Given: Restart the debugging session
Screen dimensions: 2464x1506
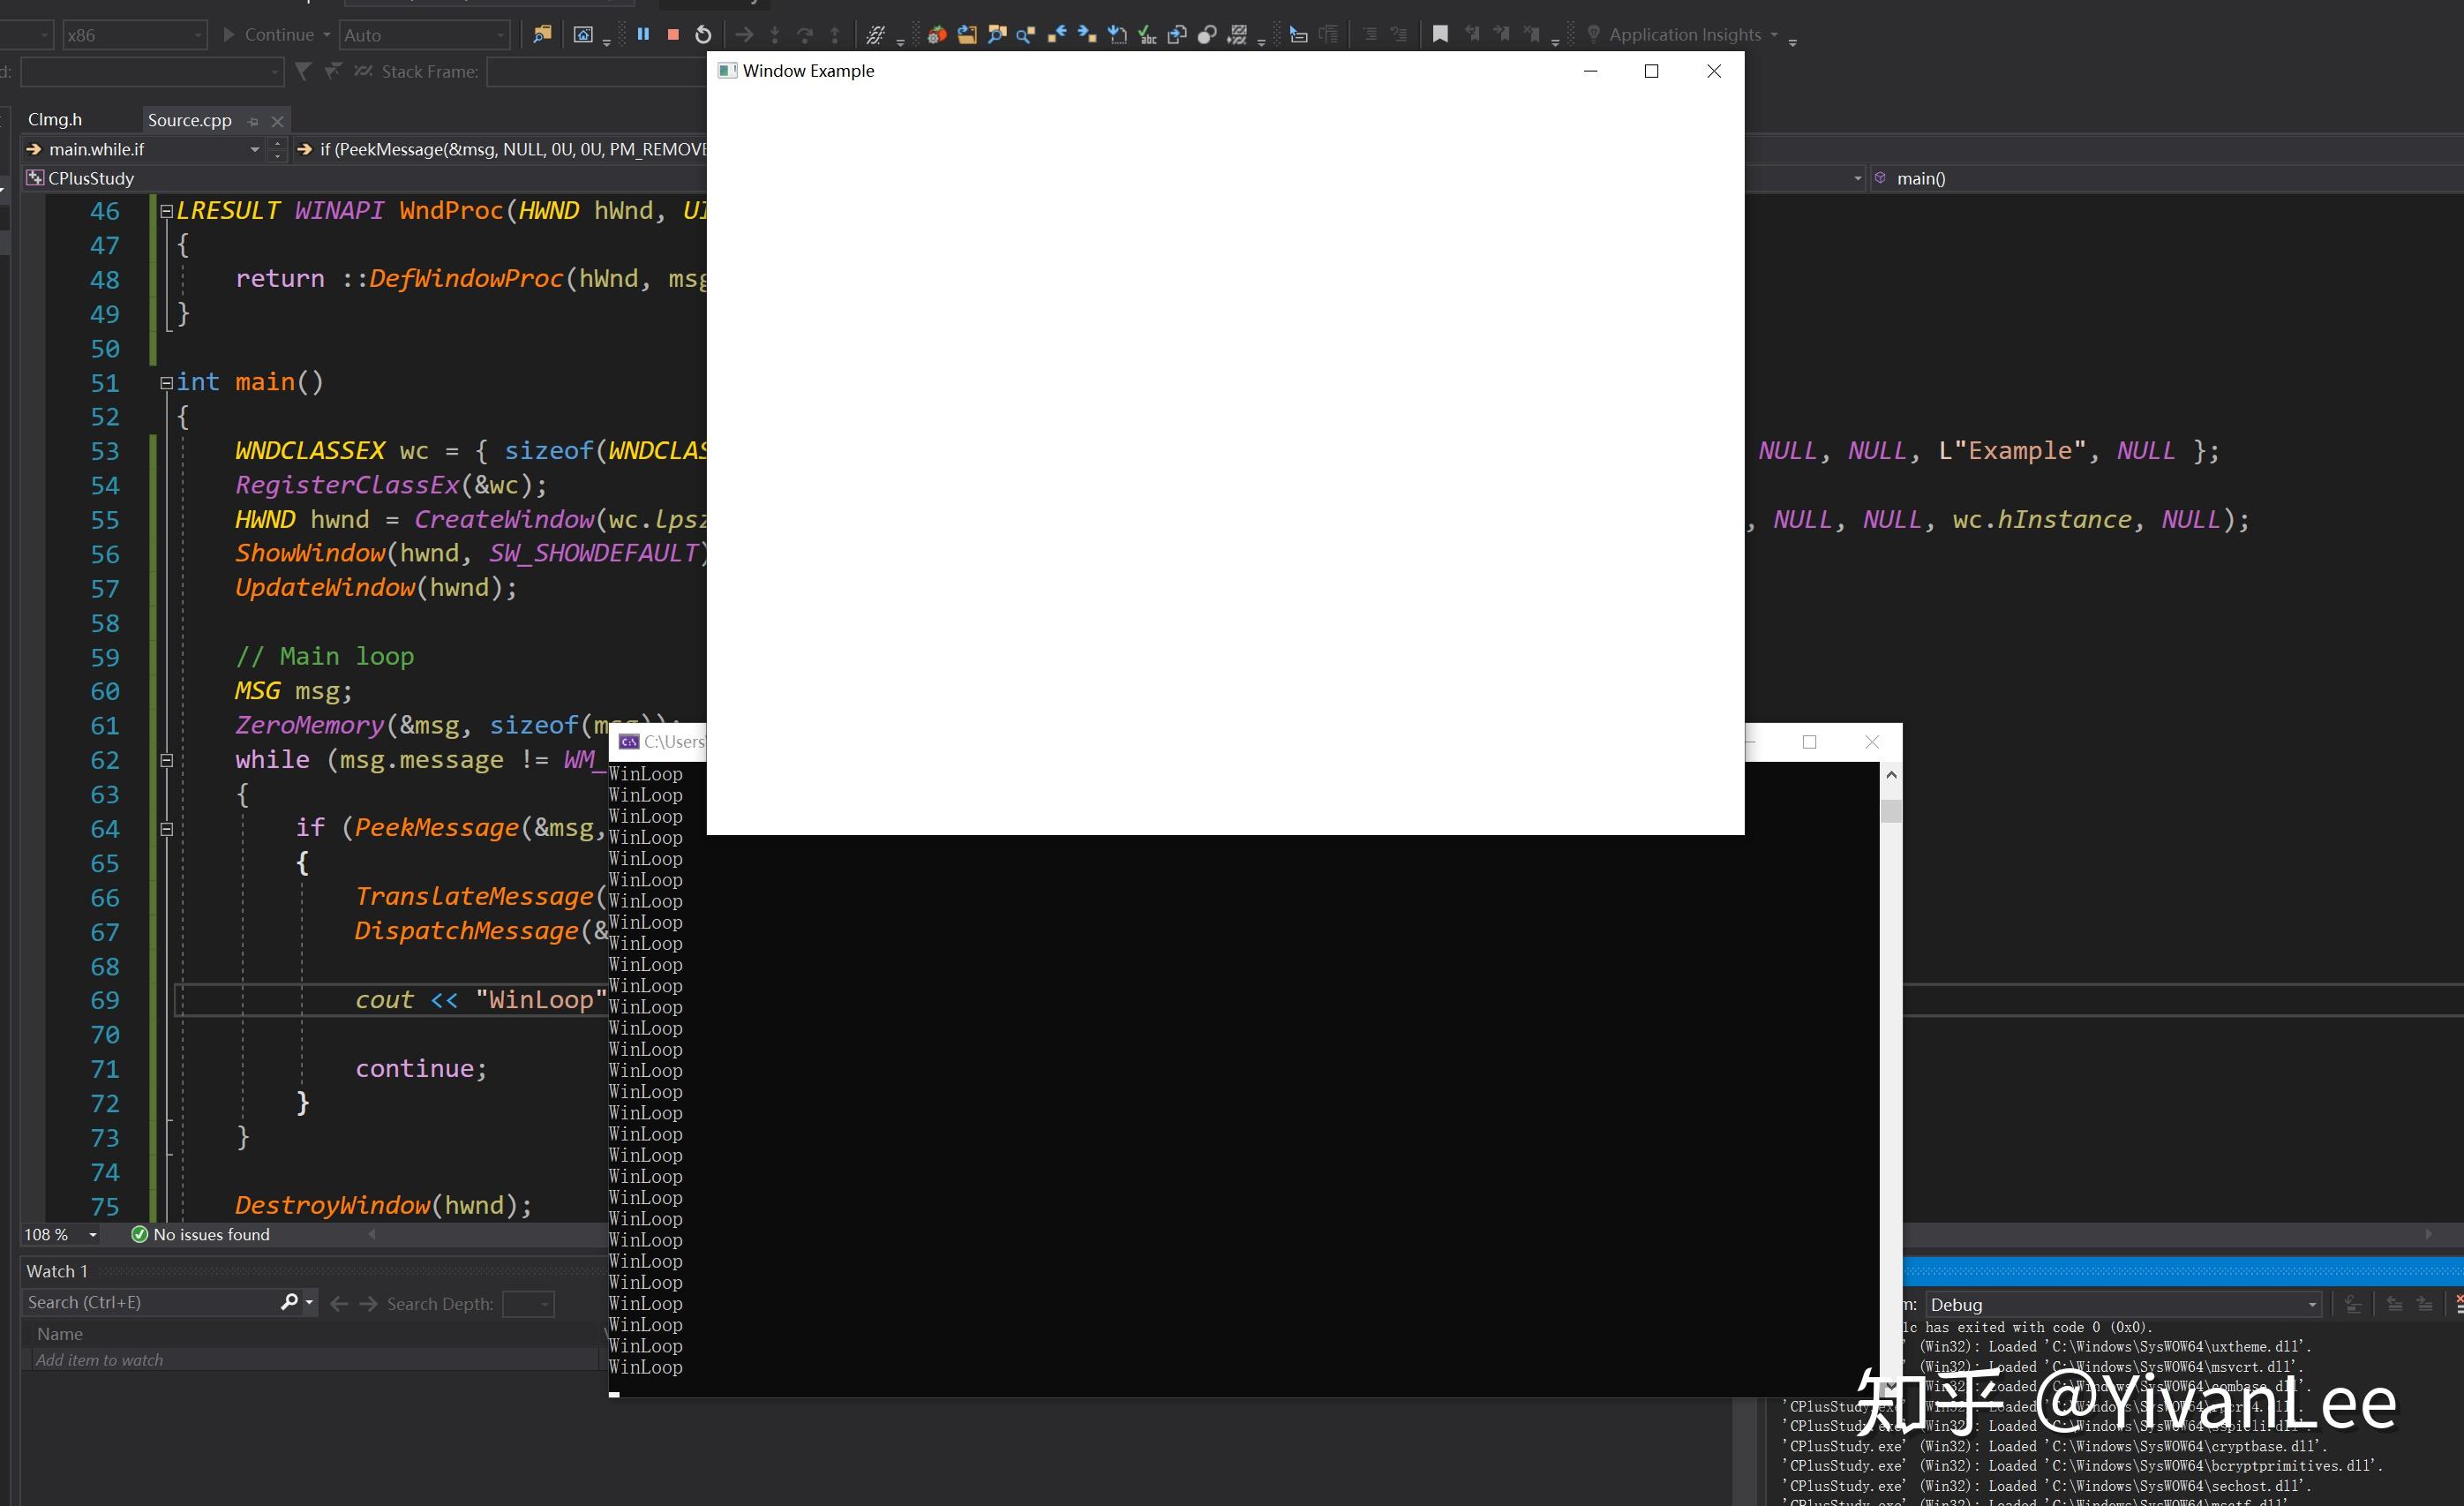Looking at the screenshot, I should coord(703,35).
